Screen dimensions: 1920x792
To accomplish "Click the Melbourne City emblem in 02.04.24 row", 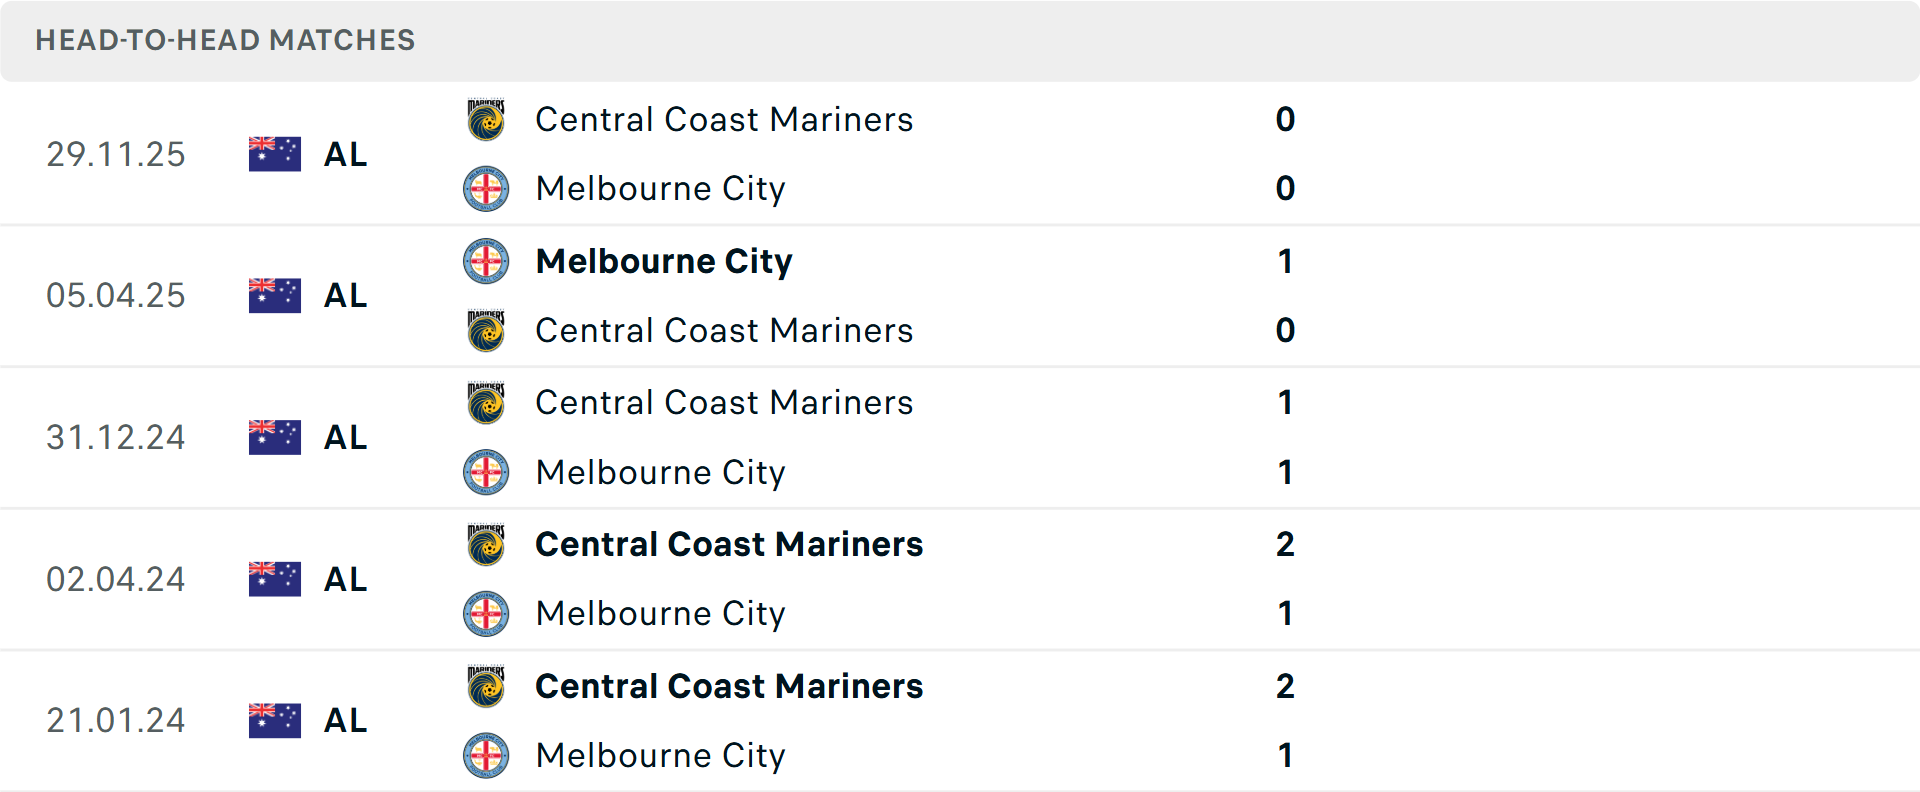I will [486, 614].
